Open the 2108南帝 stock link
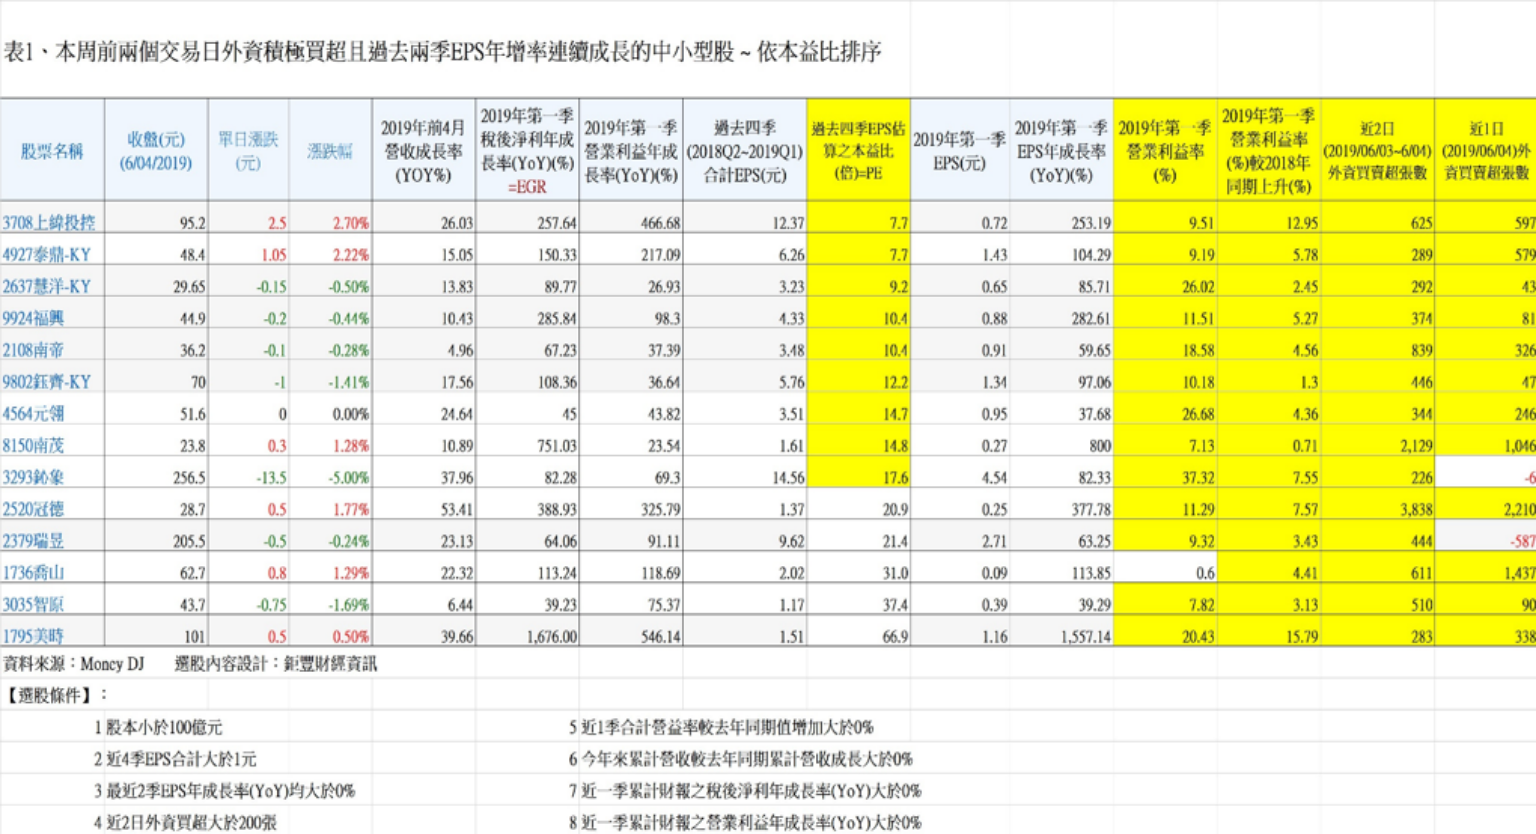 (x=33, y=351)
